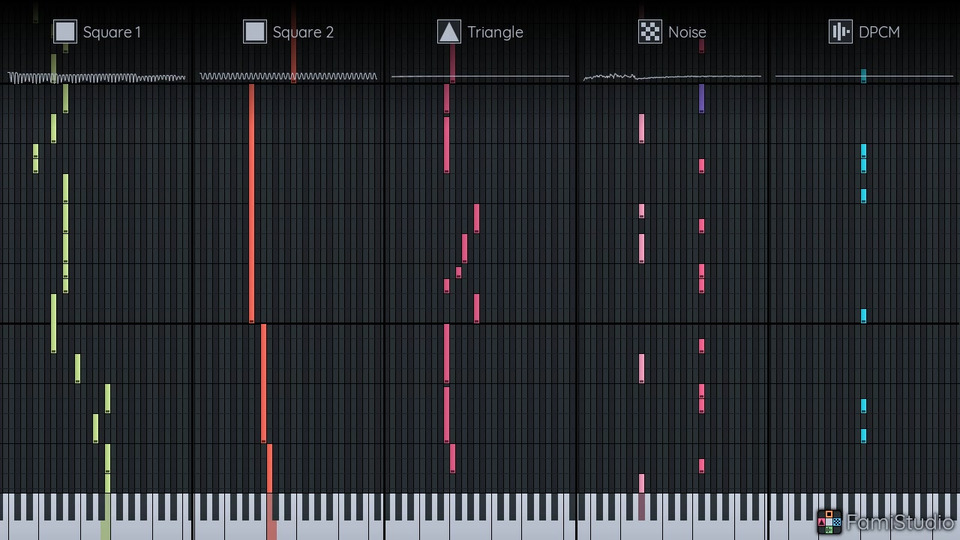Viewport: 960px width, 540px height.
Task: Click the purple note in Noise channel
Action: pos(702,98)
